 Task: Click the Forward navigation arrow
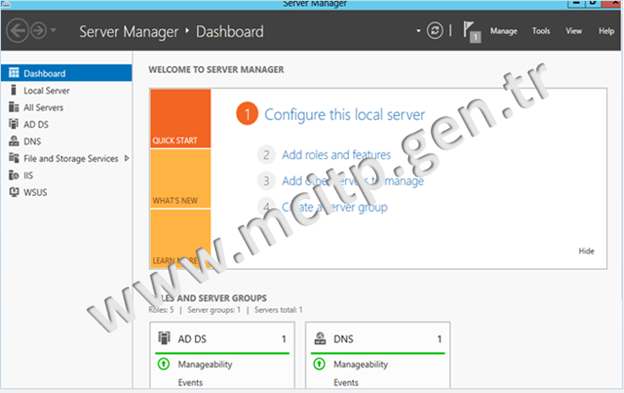(x=39, y=31)
